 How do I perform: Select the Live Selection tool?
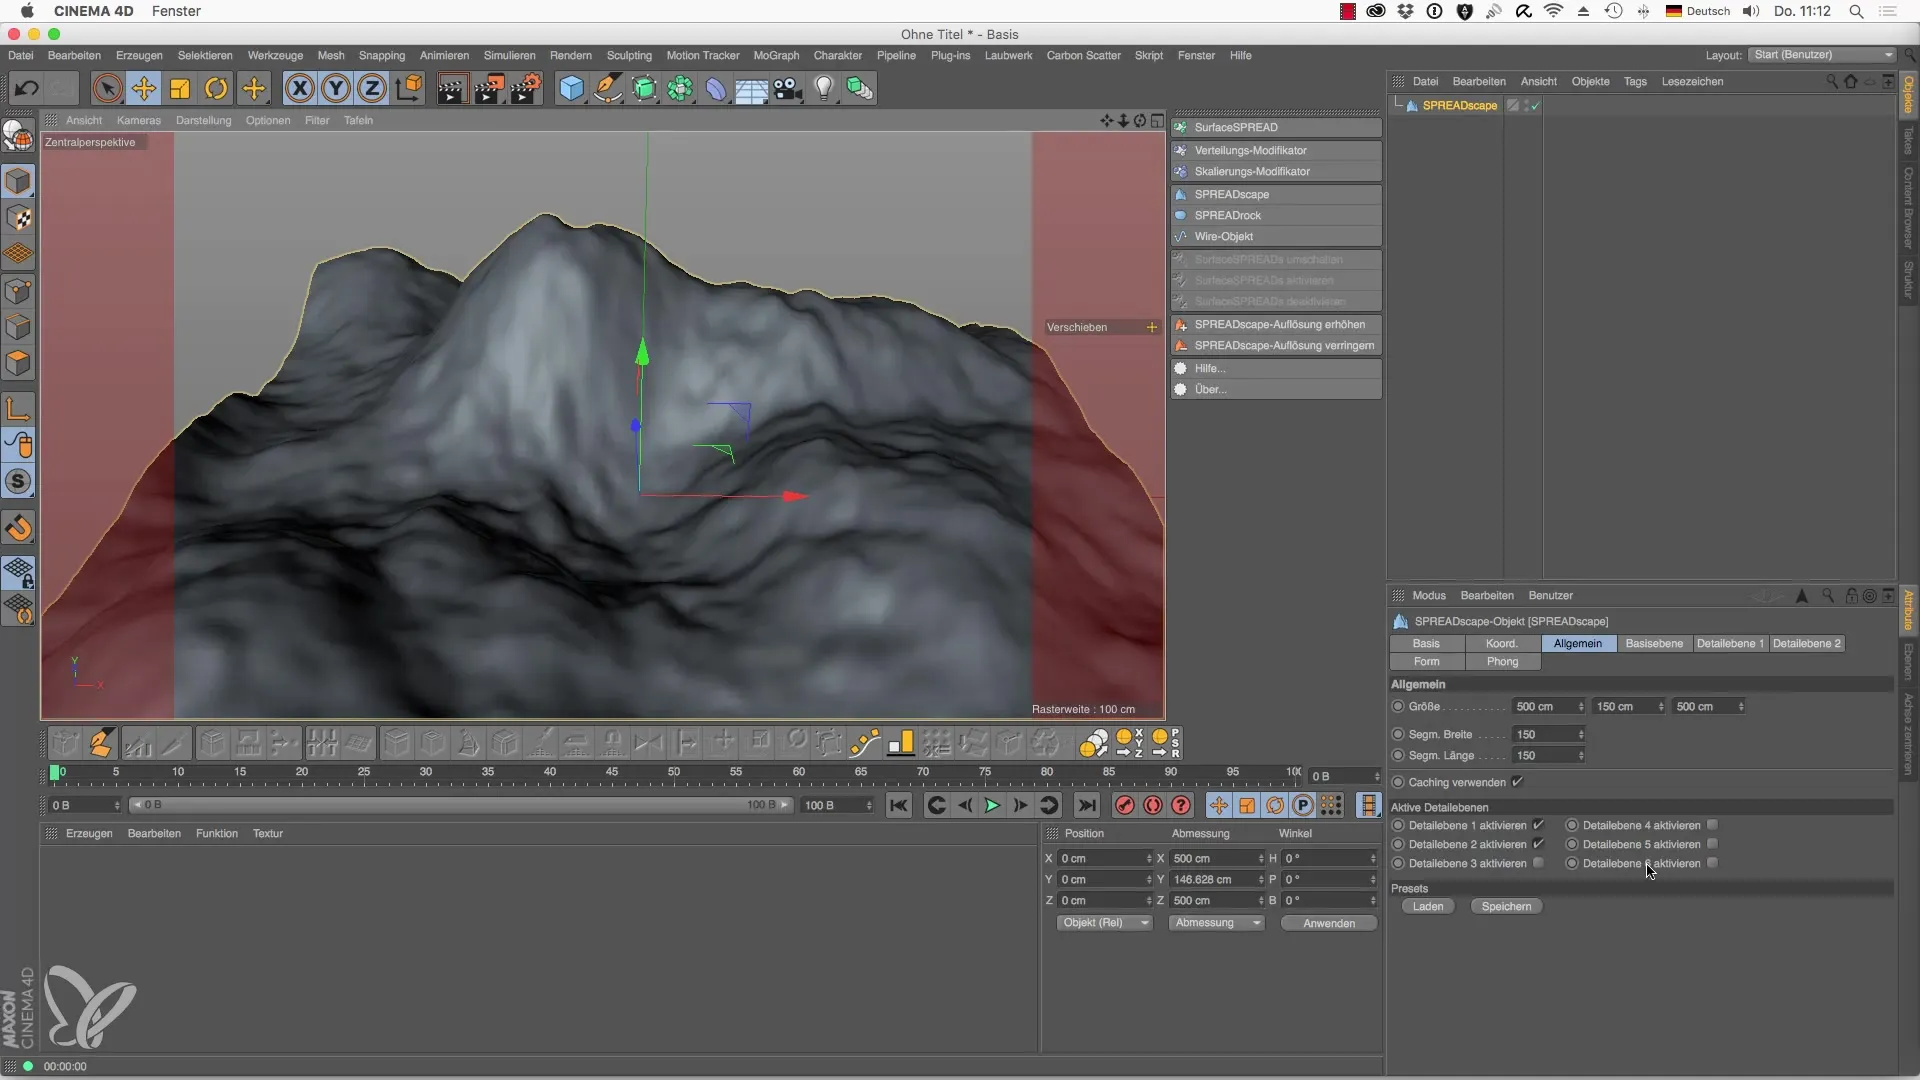[x=107, y=89]
